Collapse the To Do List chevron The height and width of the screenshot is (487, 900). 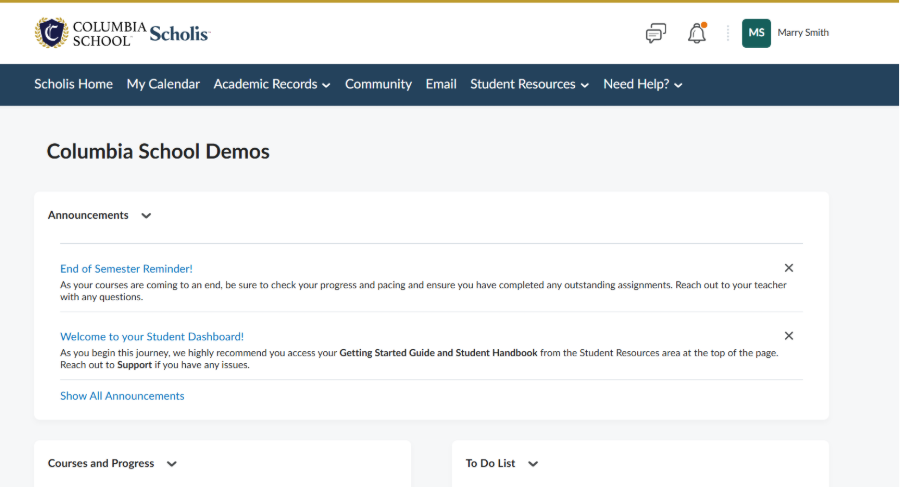[533, 464]
